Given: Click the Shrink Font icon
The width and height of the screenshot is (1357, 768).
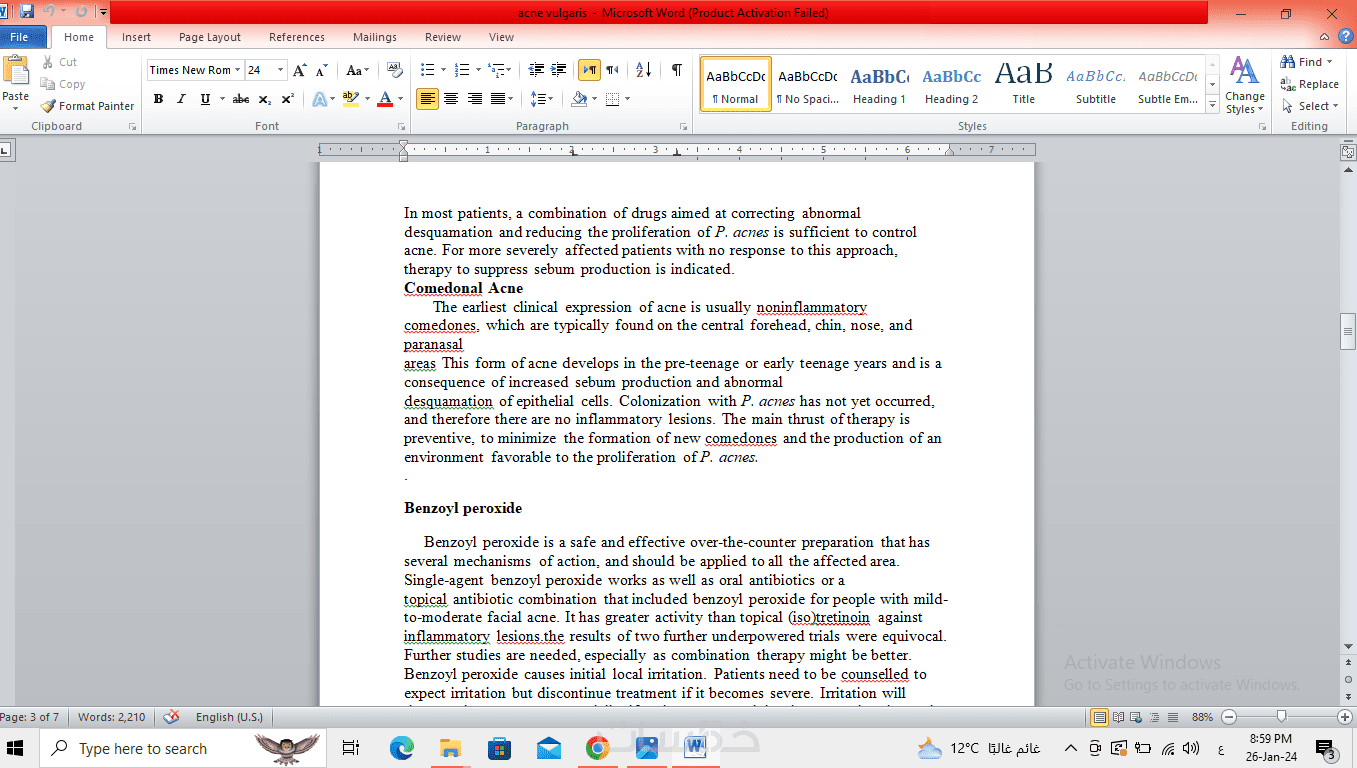Looking at the screenshot, I should (321, 70).
